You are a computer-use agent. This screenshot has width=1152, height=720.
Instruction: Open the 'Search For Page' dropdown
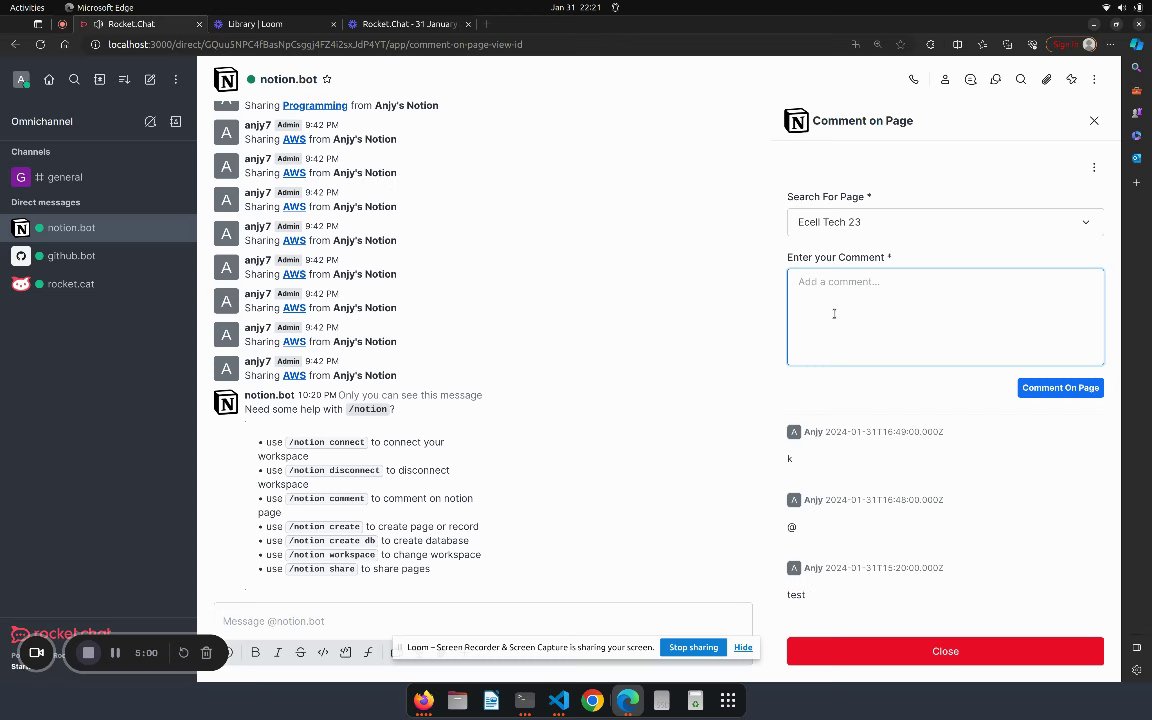[x=945, y=222]
